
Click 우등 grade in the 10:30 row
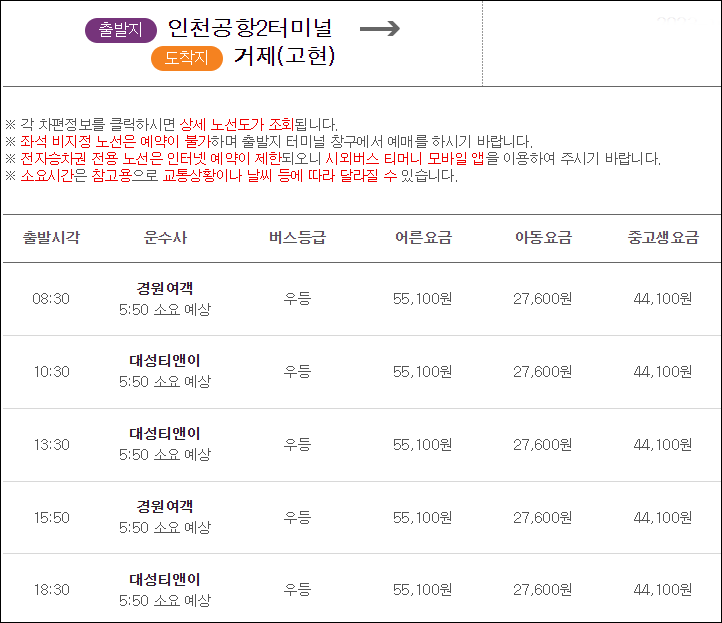[297, 372]
